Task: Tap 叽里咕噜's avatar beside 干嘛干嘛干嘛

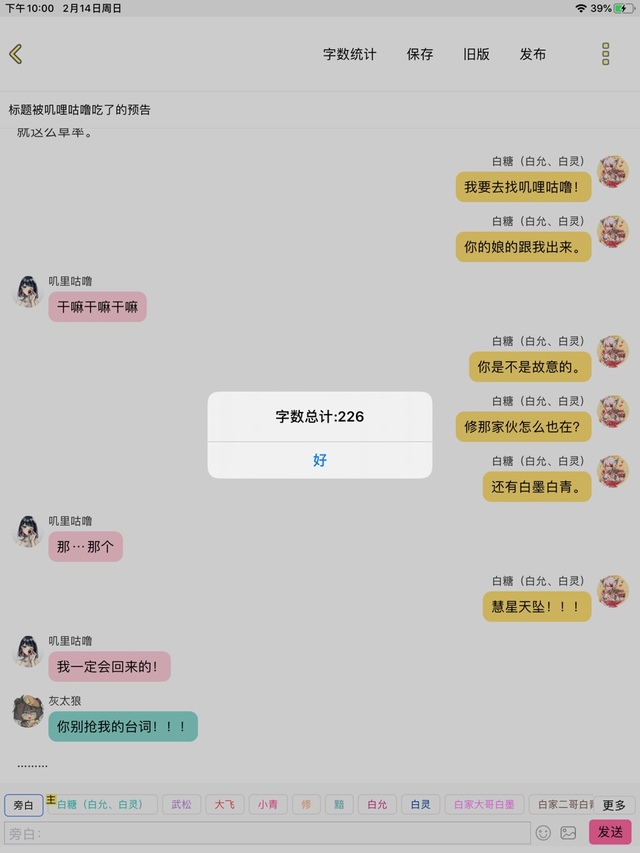Action: click(28, 292)
